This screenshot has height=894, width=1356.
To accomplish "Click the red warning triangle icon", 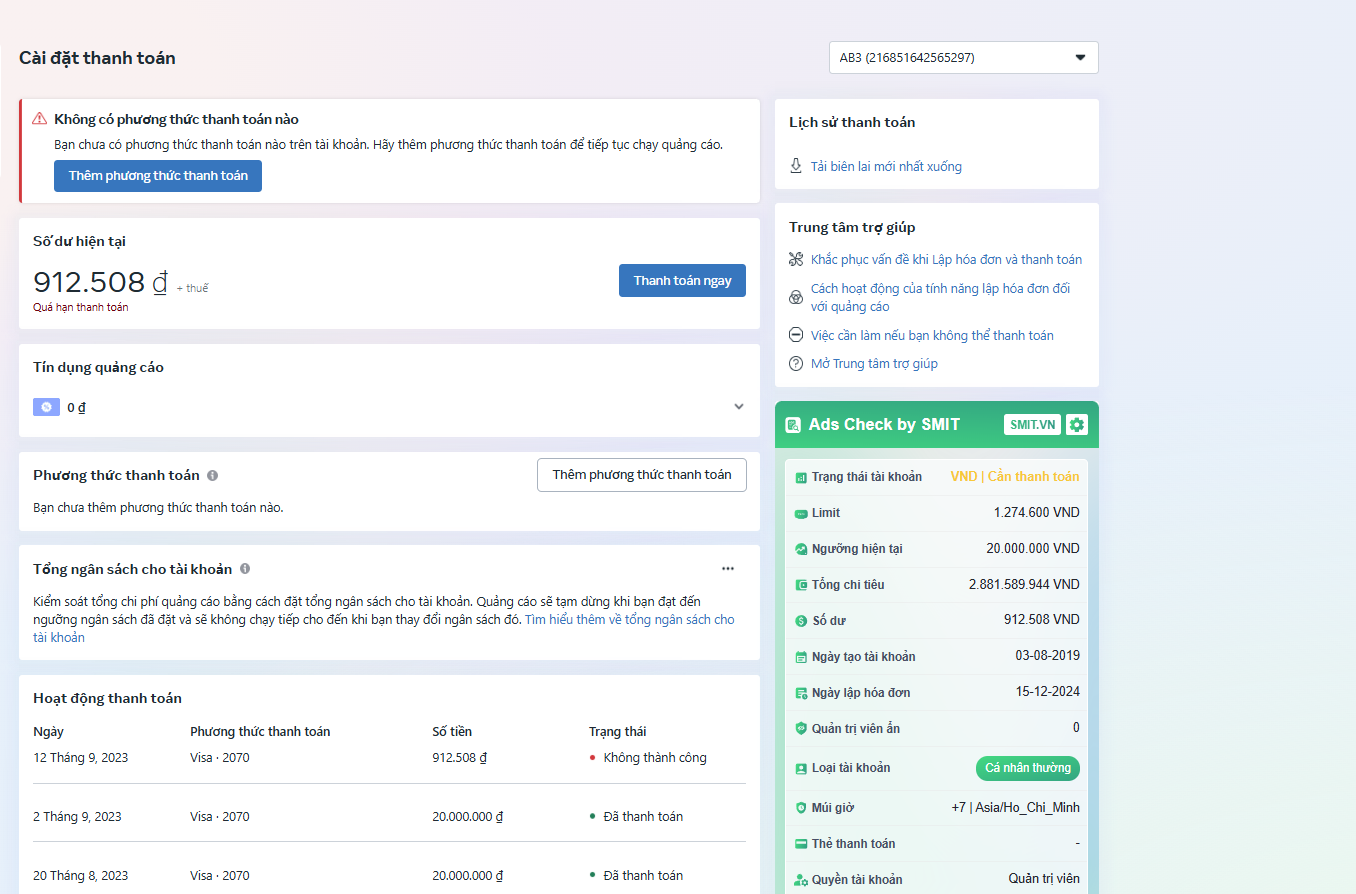I will (x=40, y=119).
